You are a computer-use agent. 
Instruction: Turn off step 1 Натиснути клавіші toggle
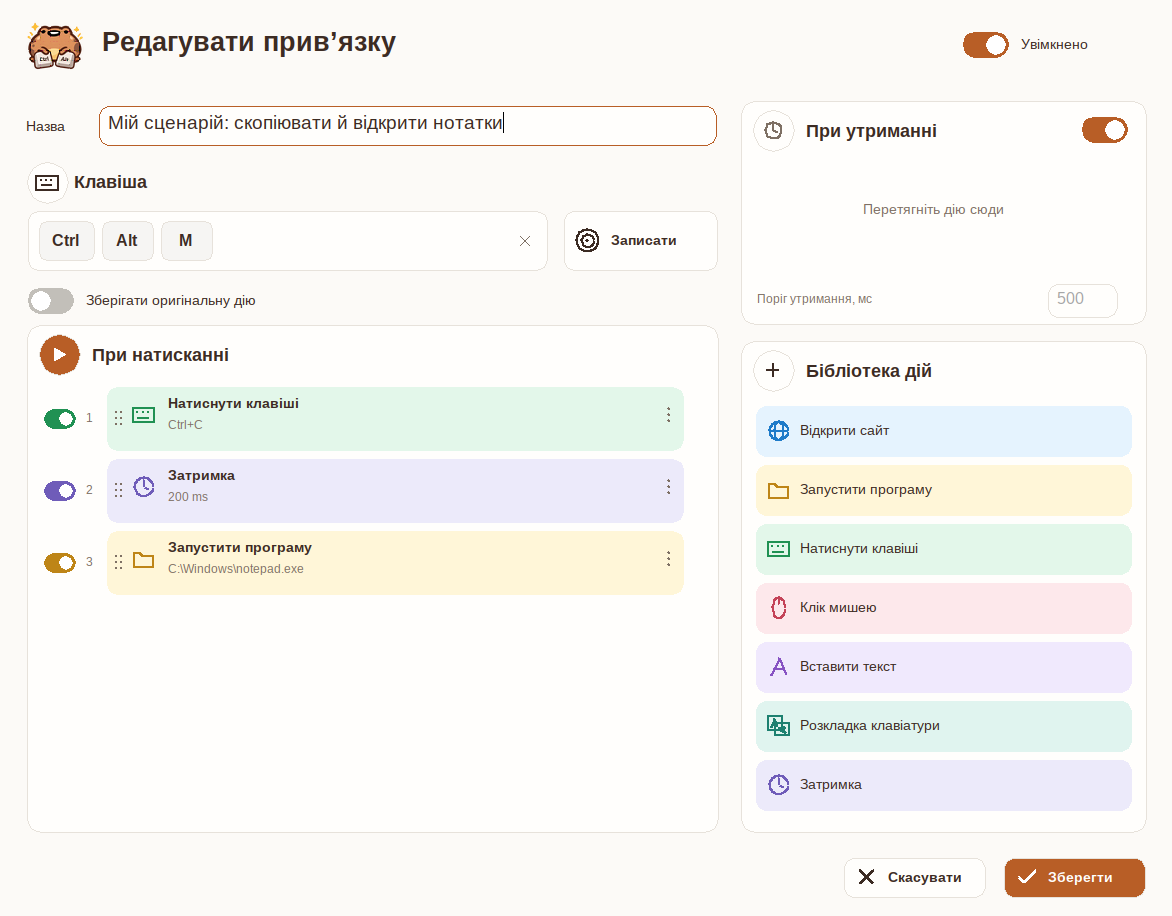(60, 419)
